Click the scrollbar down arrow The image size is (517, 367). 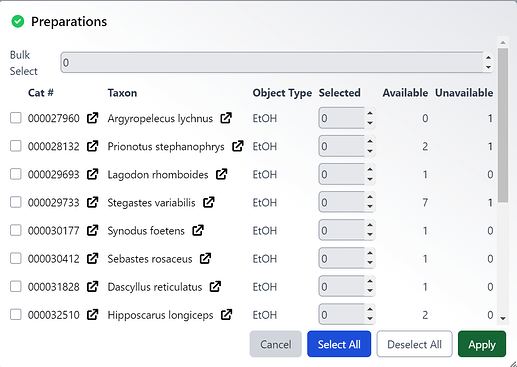click(503, 318)
